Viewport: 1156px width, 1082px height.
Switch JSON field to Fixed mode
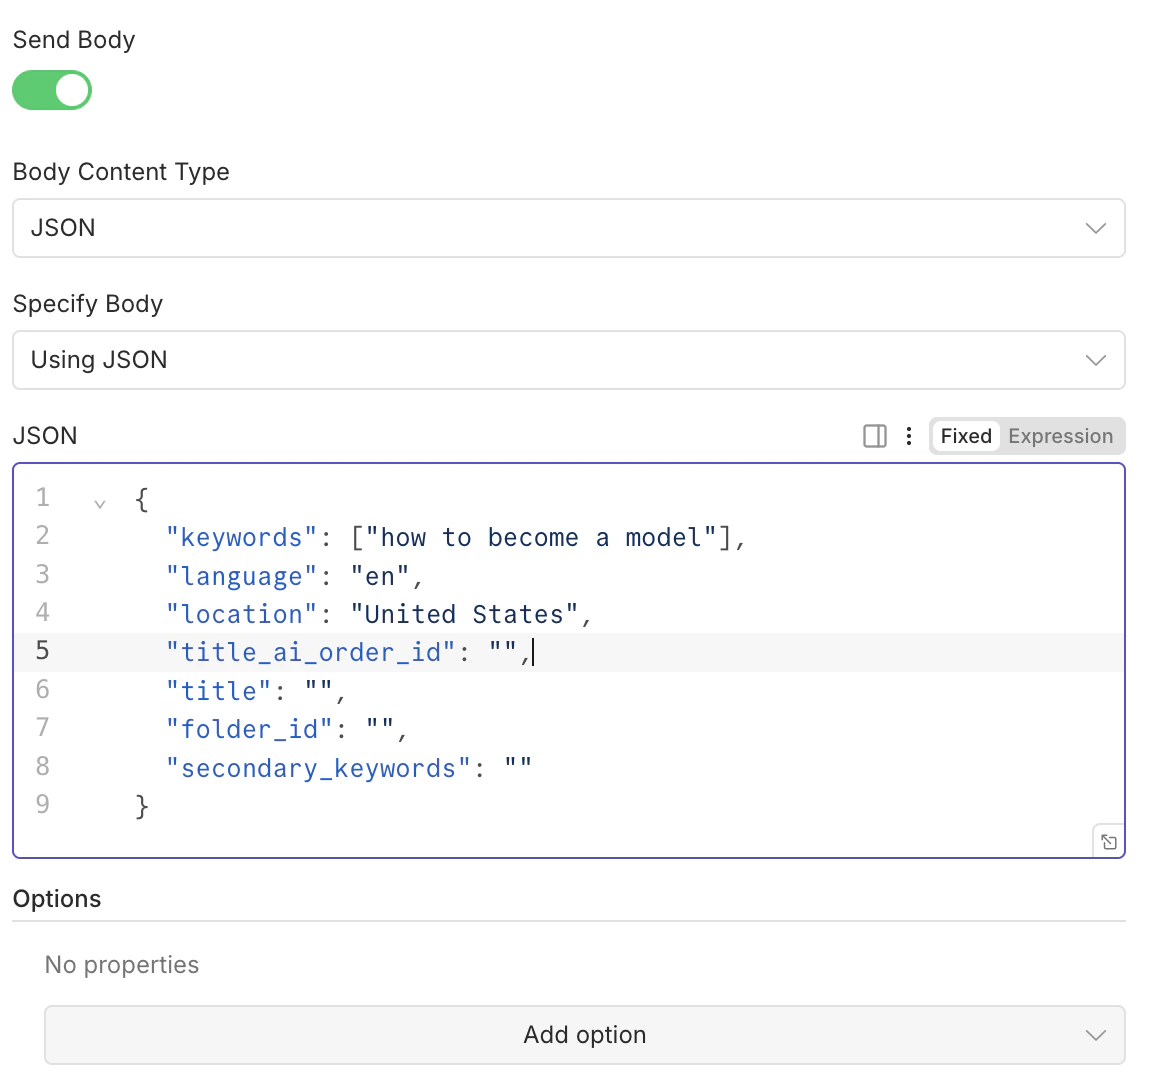coord(965,436)
